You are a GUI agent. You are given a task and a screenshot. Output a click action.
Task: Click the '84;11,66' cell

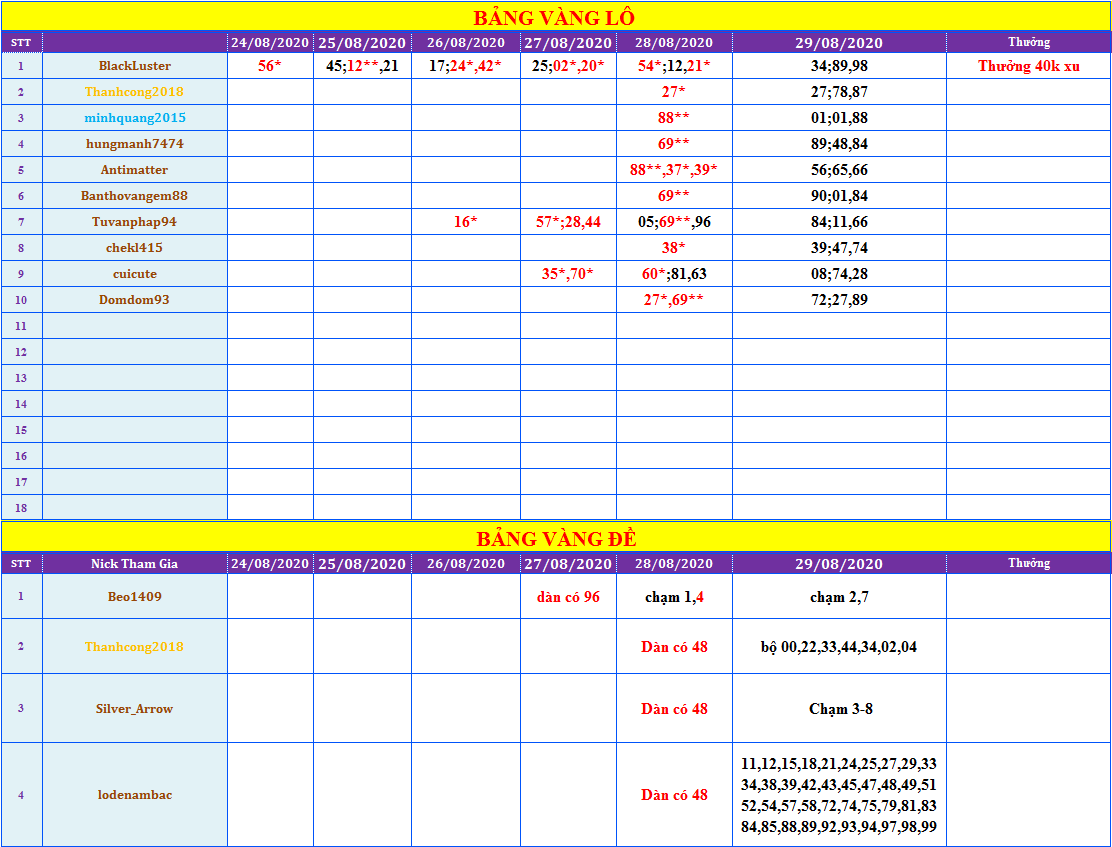click(840, 222)
